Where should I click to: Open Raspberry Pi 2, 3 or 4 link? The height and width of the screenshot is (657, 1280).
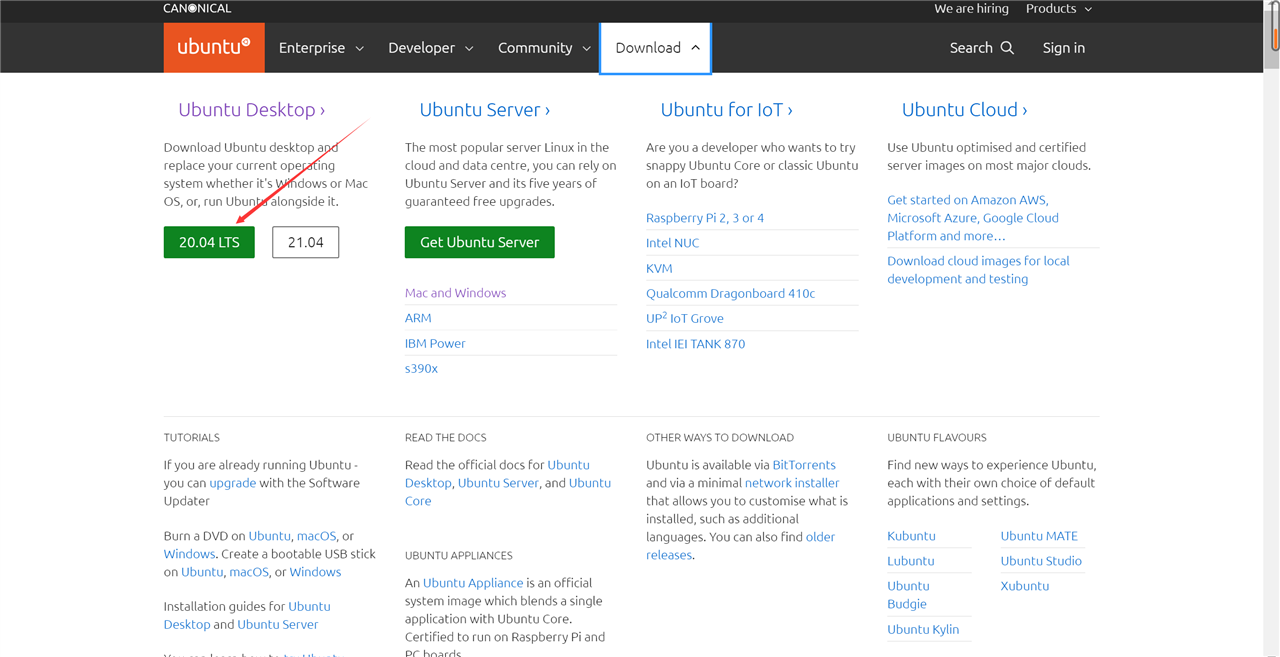point(705,218)
